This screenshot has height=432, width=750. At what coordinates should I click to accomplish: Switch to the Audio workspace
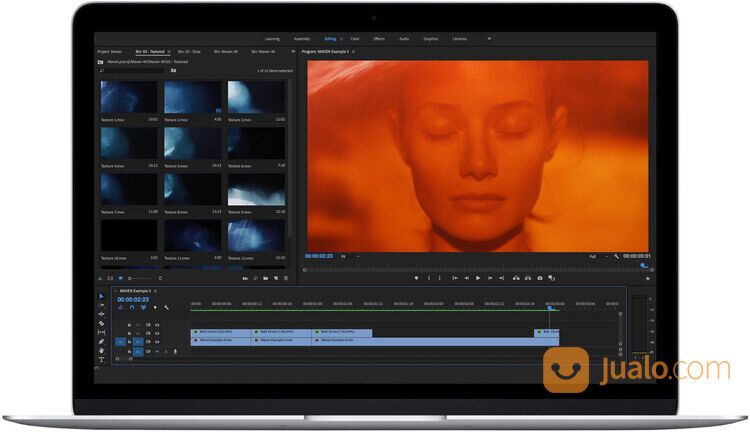404,39
